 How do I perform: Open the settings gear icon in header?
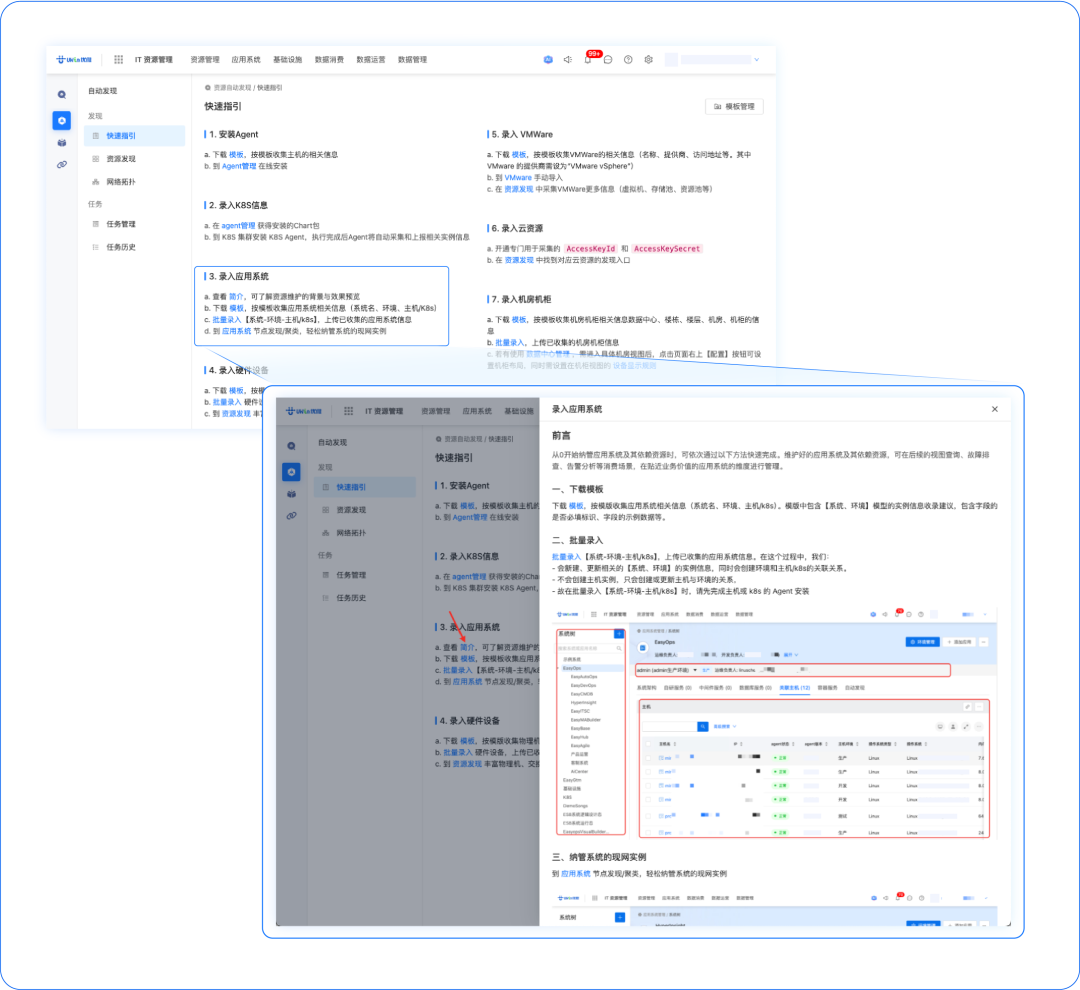click(649, 60)
